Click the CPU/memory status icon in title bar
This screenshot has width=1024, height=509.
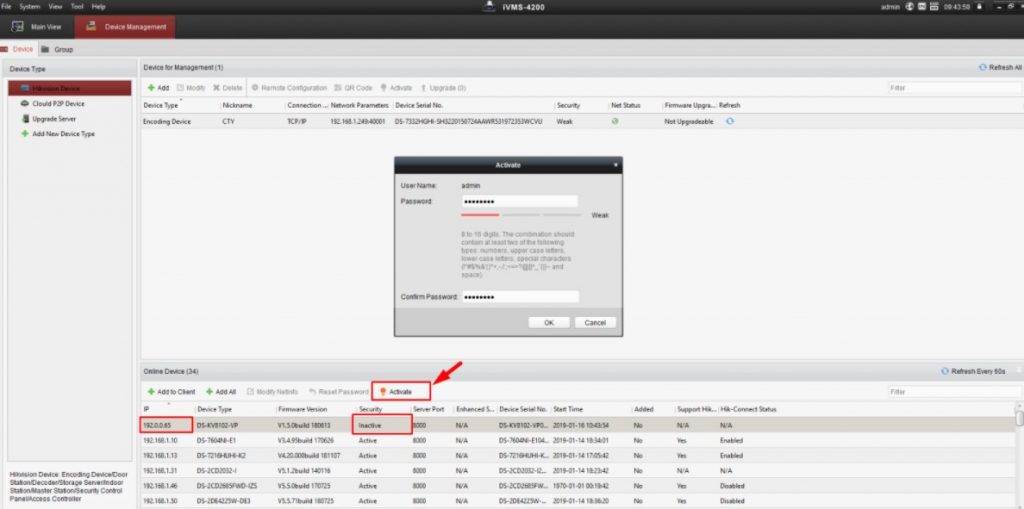[933, 7]
